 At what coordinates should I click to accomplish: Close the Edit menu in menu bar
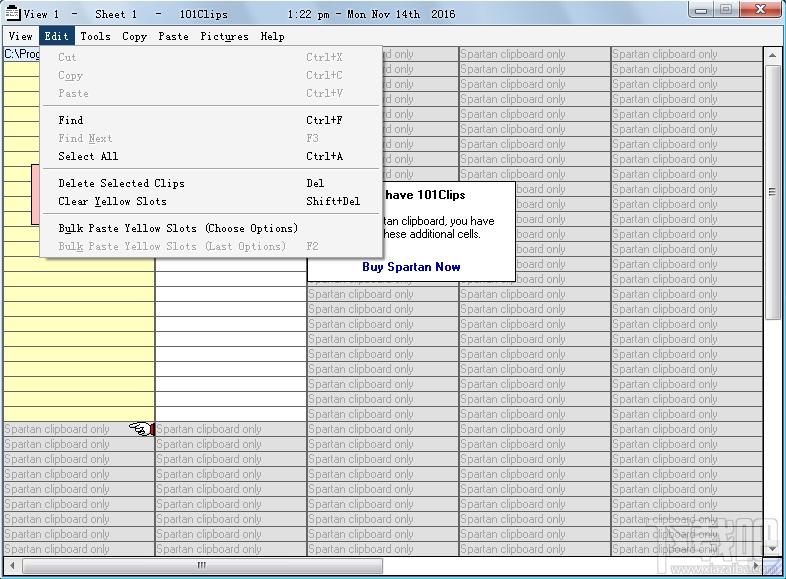pos(56,36)
